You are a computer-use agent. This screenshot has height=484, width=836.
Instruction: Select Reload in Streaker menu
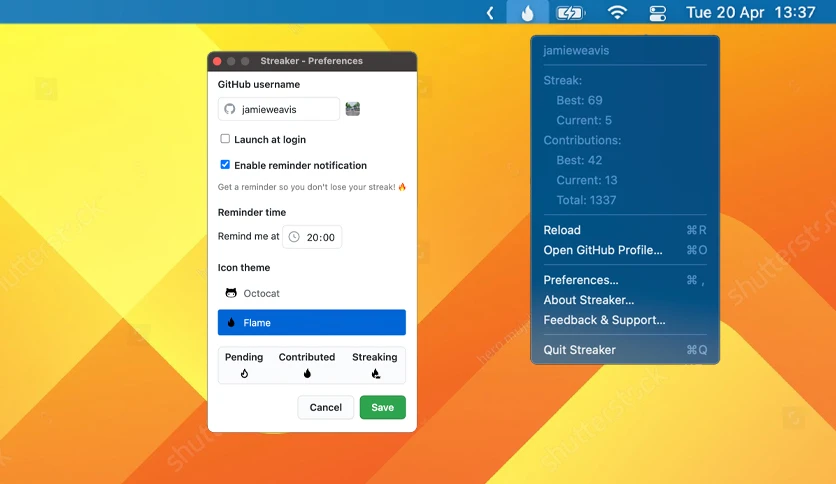(625, 230)
